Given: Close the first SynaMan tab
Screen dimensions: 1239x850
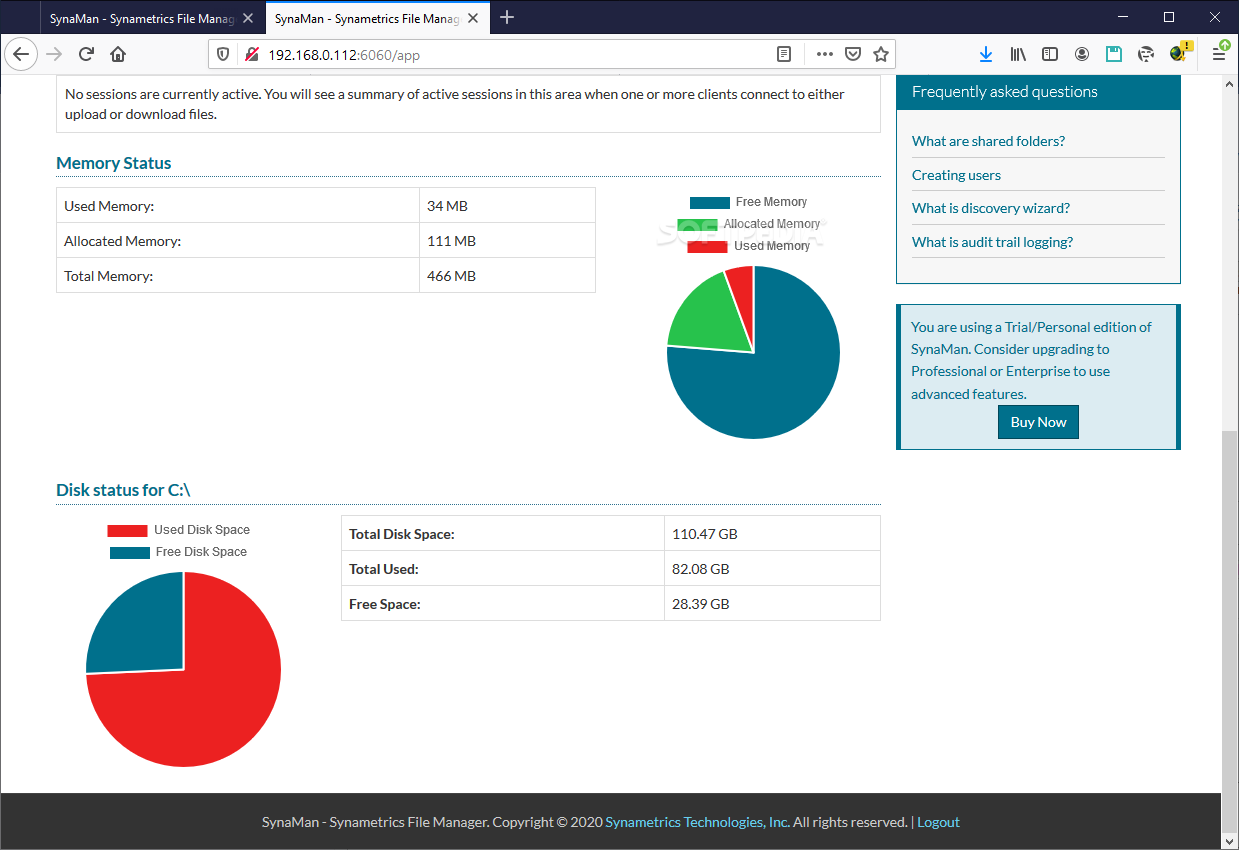Looking at the screenshot, I should [248, 18].
